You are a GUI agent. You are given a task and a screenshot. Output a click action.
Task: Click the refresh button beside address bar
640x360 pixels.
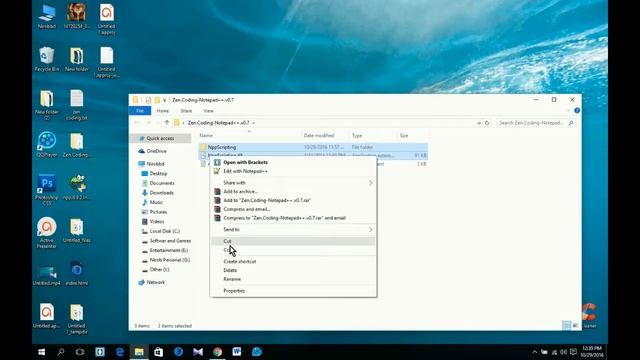point(487,123)
